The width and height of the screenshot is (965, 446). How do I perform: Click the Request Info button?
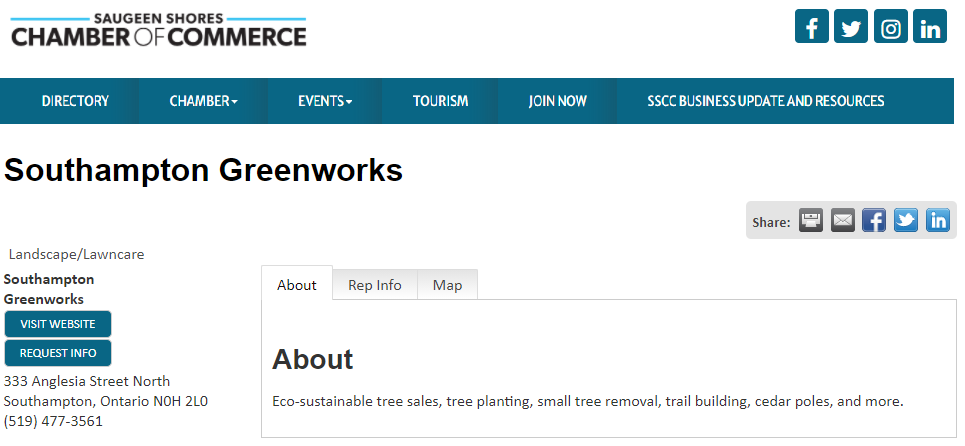click(58, 353)
